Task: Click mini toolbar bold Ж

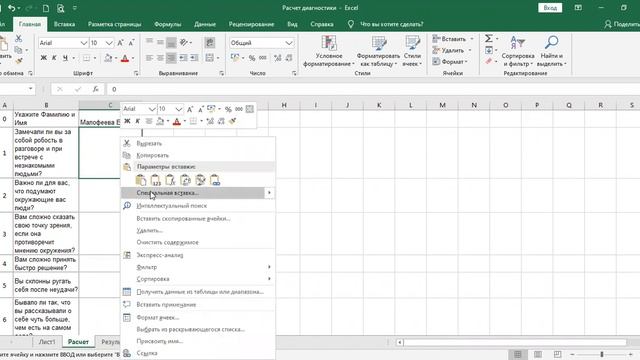Action: [x=127, y=121]
